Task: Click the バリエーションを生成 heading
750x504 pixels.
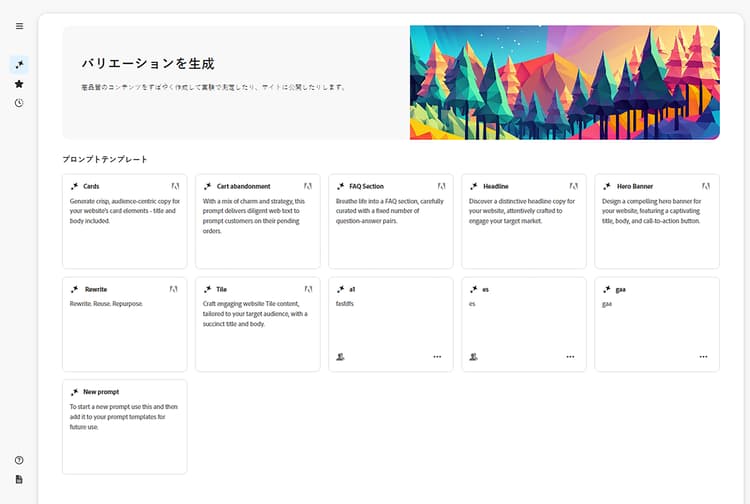Action: pyautogui.click(x=148, y=64)
